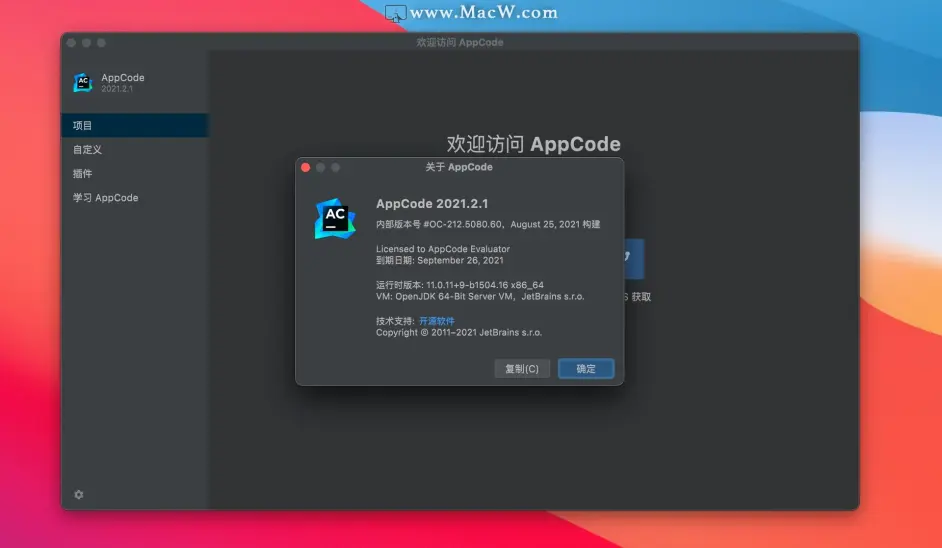Click the VM: OpenJDK 64-Bit Server line

(x=480, y=296)
